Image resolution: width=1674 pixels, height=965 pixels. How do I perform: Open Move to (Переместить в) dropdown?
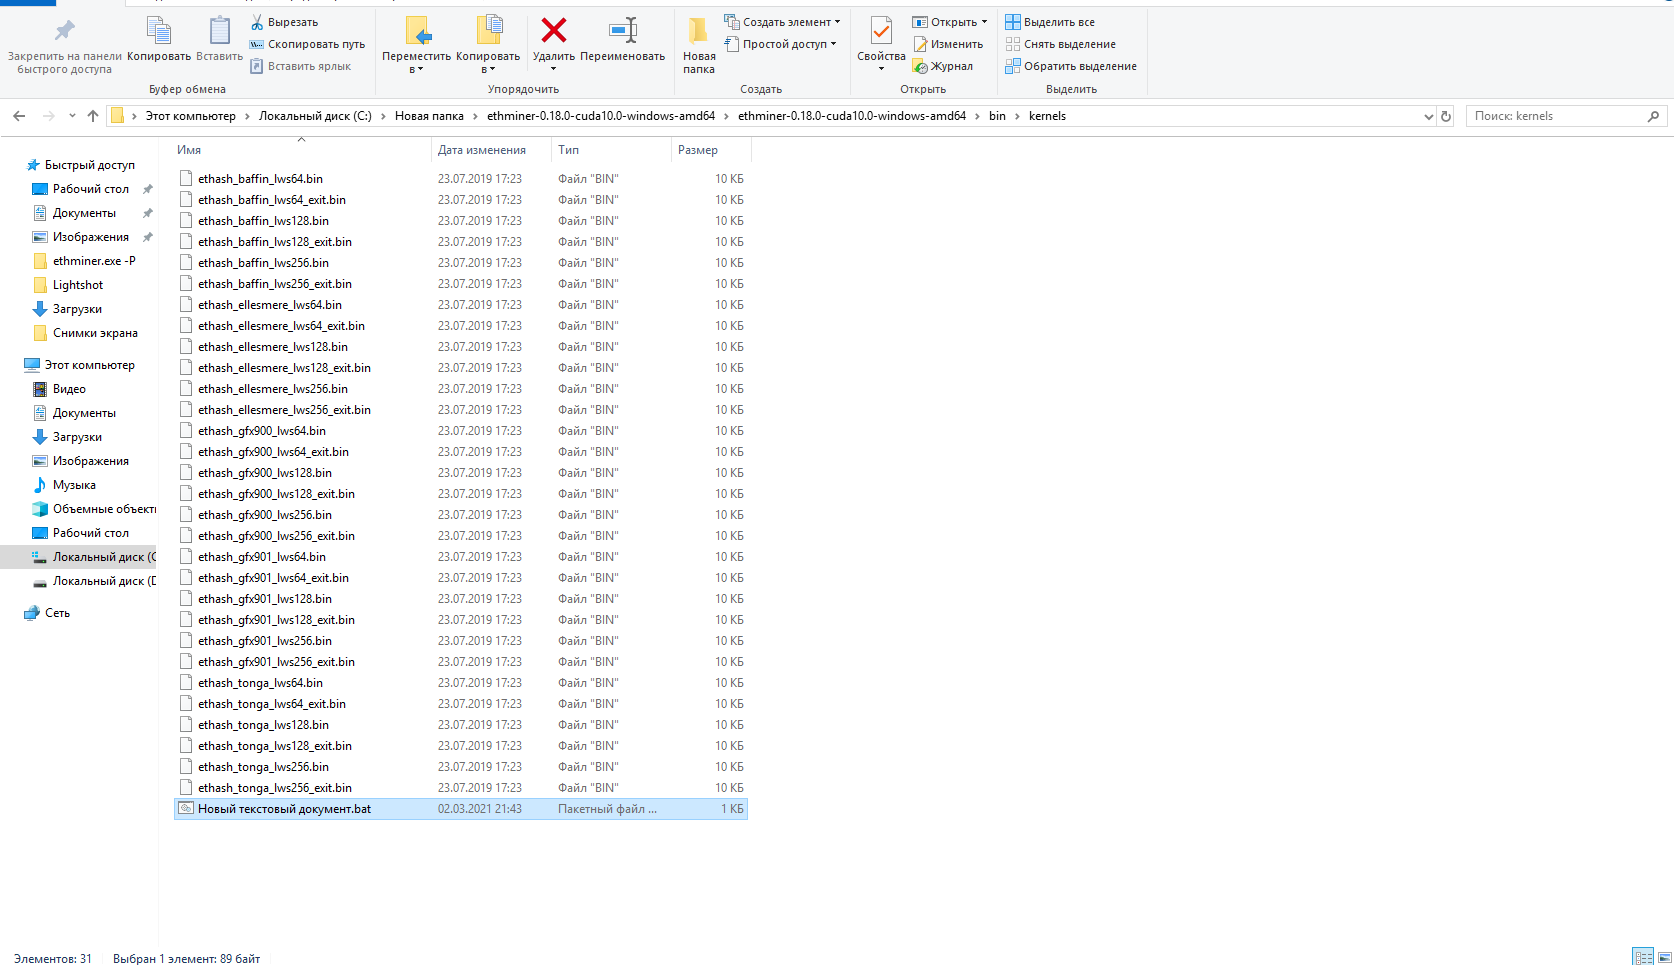click(416, 46)
